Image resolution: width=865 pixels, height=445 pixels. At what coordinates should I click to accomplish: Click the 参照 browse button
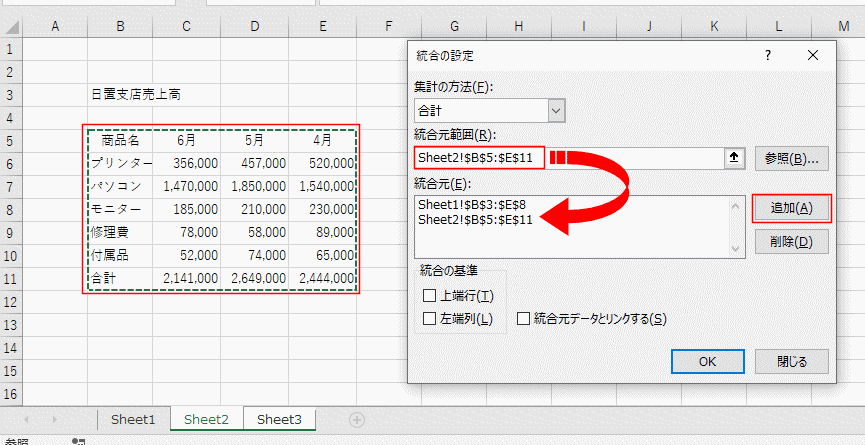coord(790,158)
